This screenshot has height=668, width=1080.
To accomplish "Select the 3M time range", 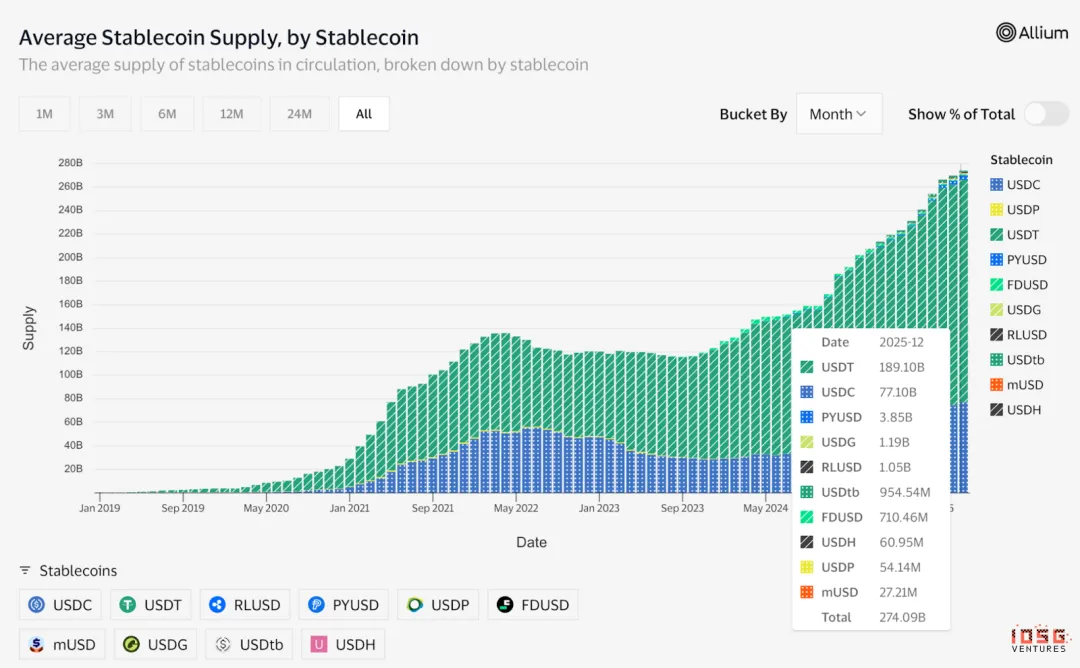I will coord(105,114).
